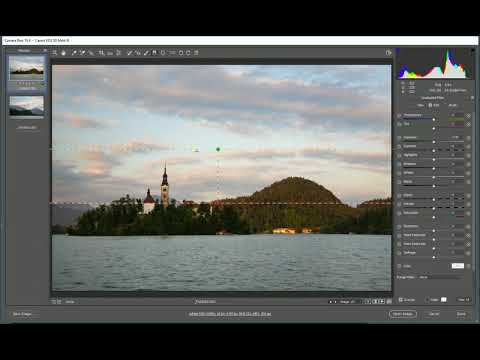The image size is (480, 360).
Task: Open the Graduated Filter panel menu
Action: [x=472, y=98]
